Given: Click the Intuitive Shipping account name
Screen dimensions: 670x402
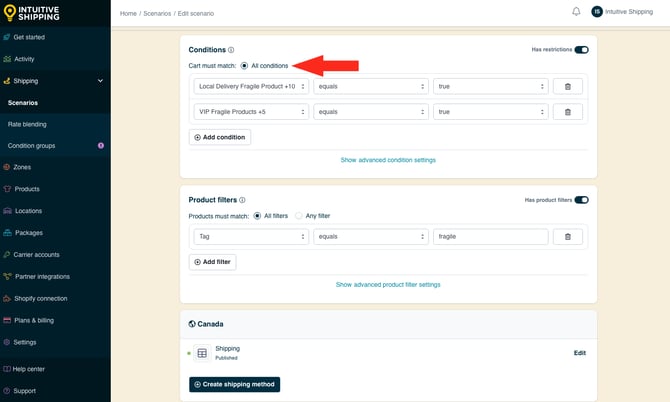Looking at the screenshot, I should click(x=629, y=12).
